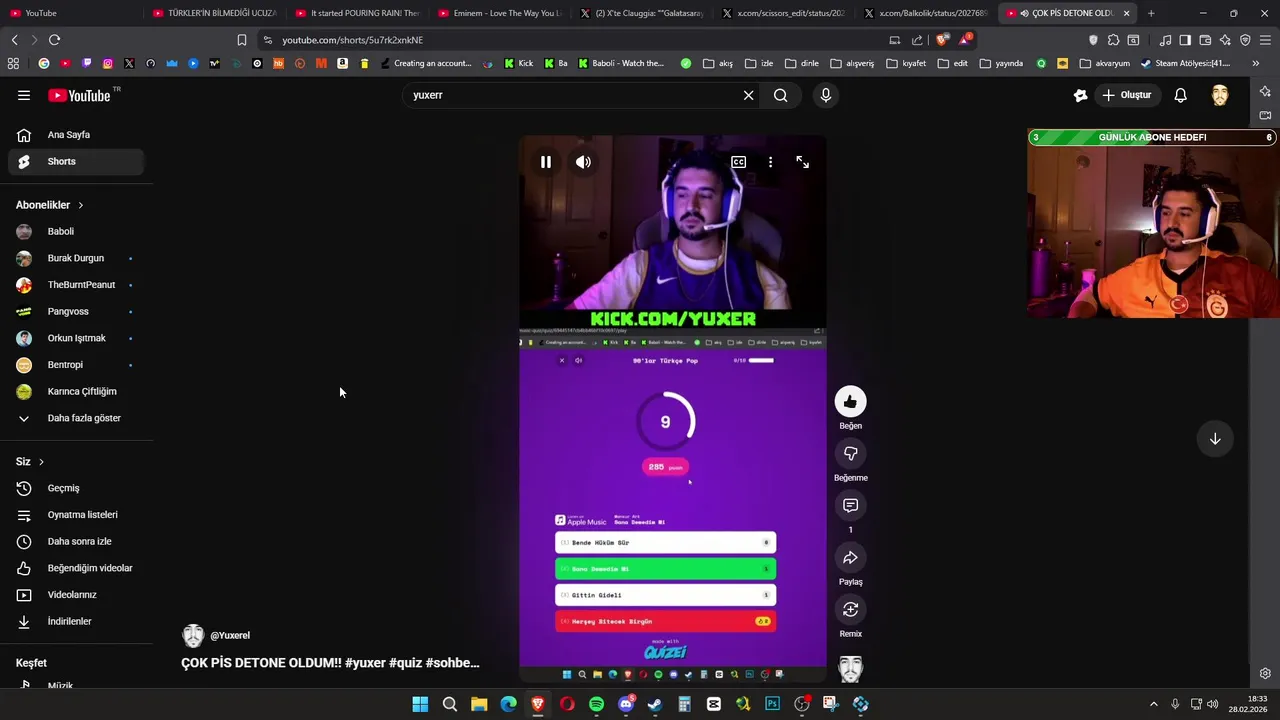Click the #yuxer hashtag in the title
1280x720 pixels.
(365, 663)
